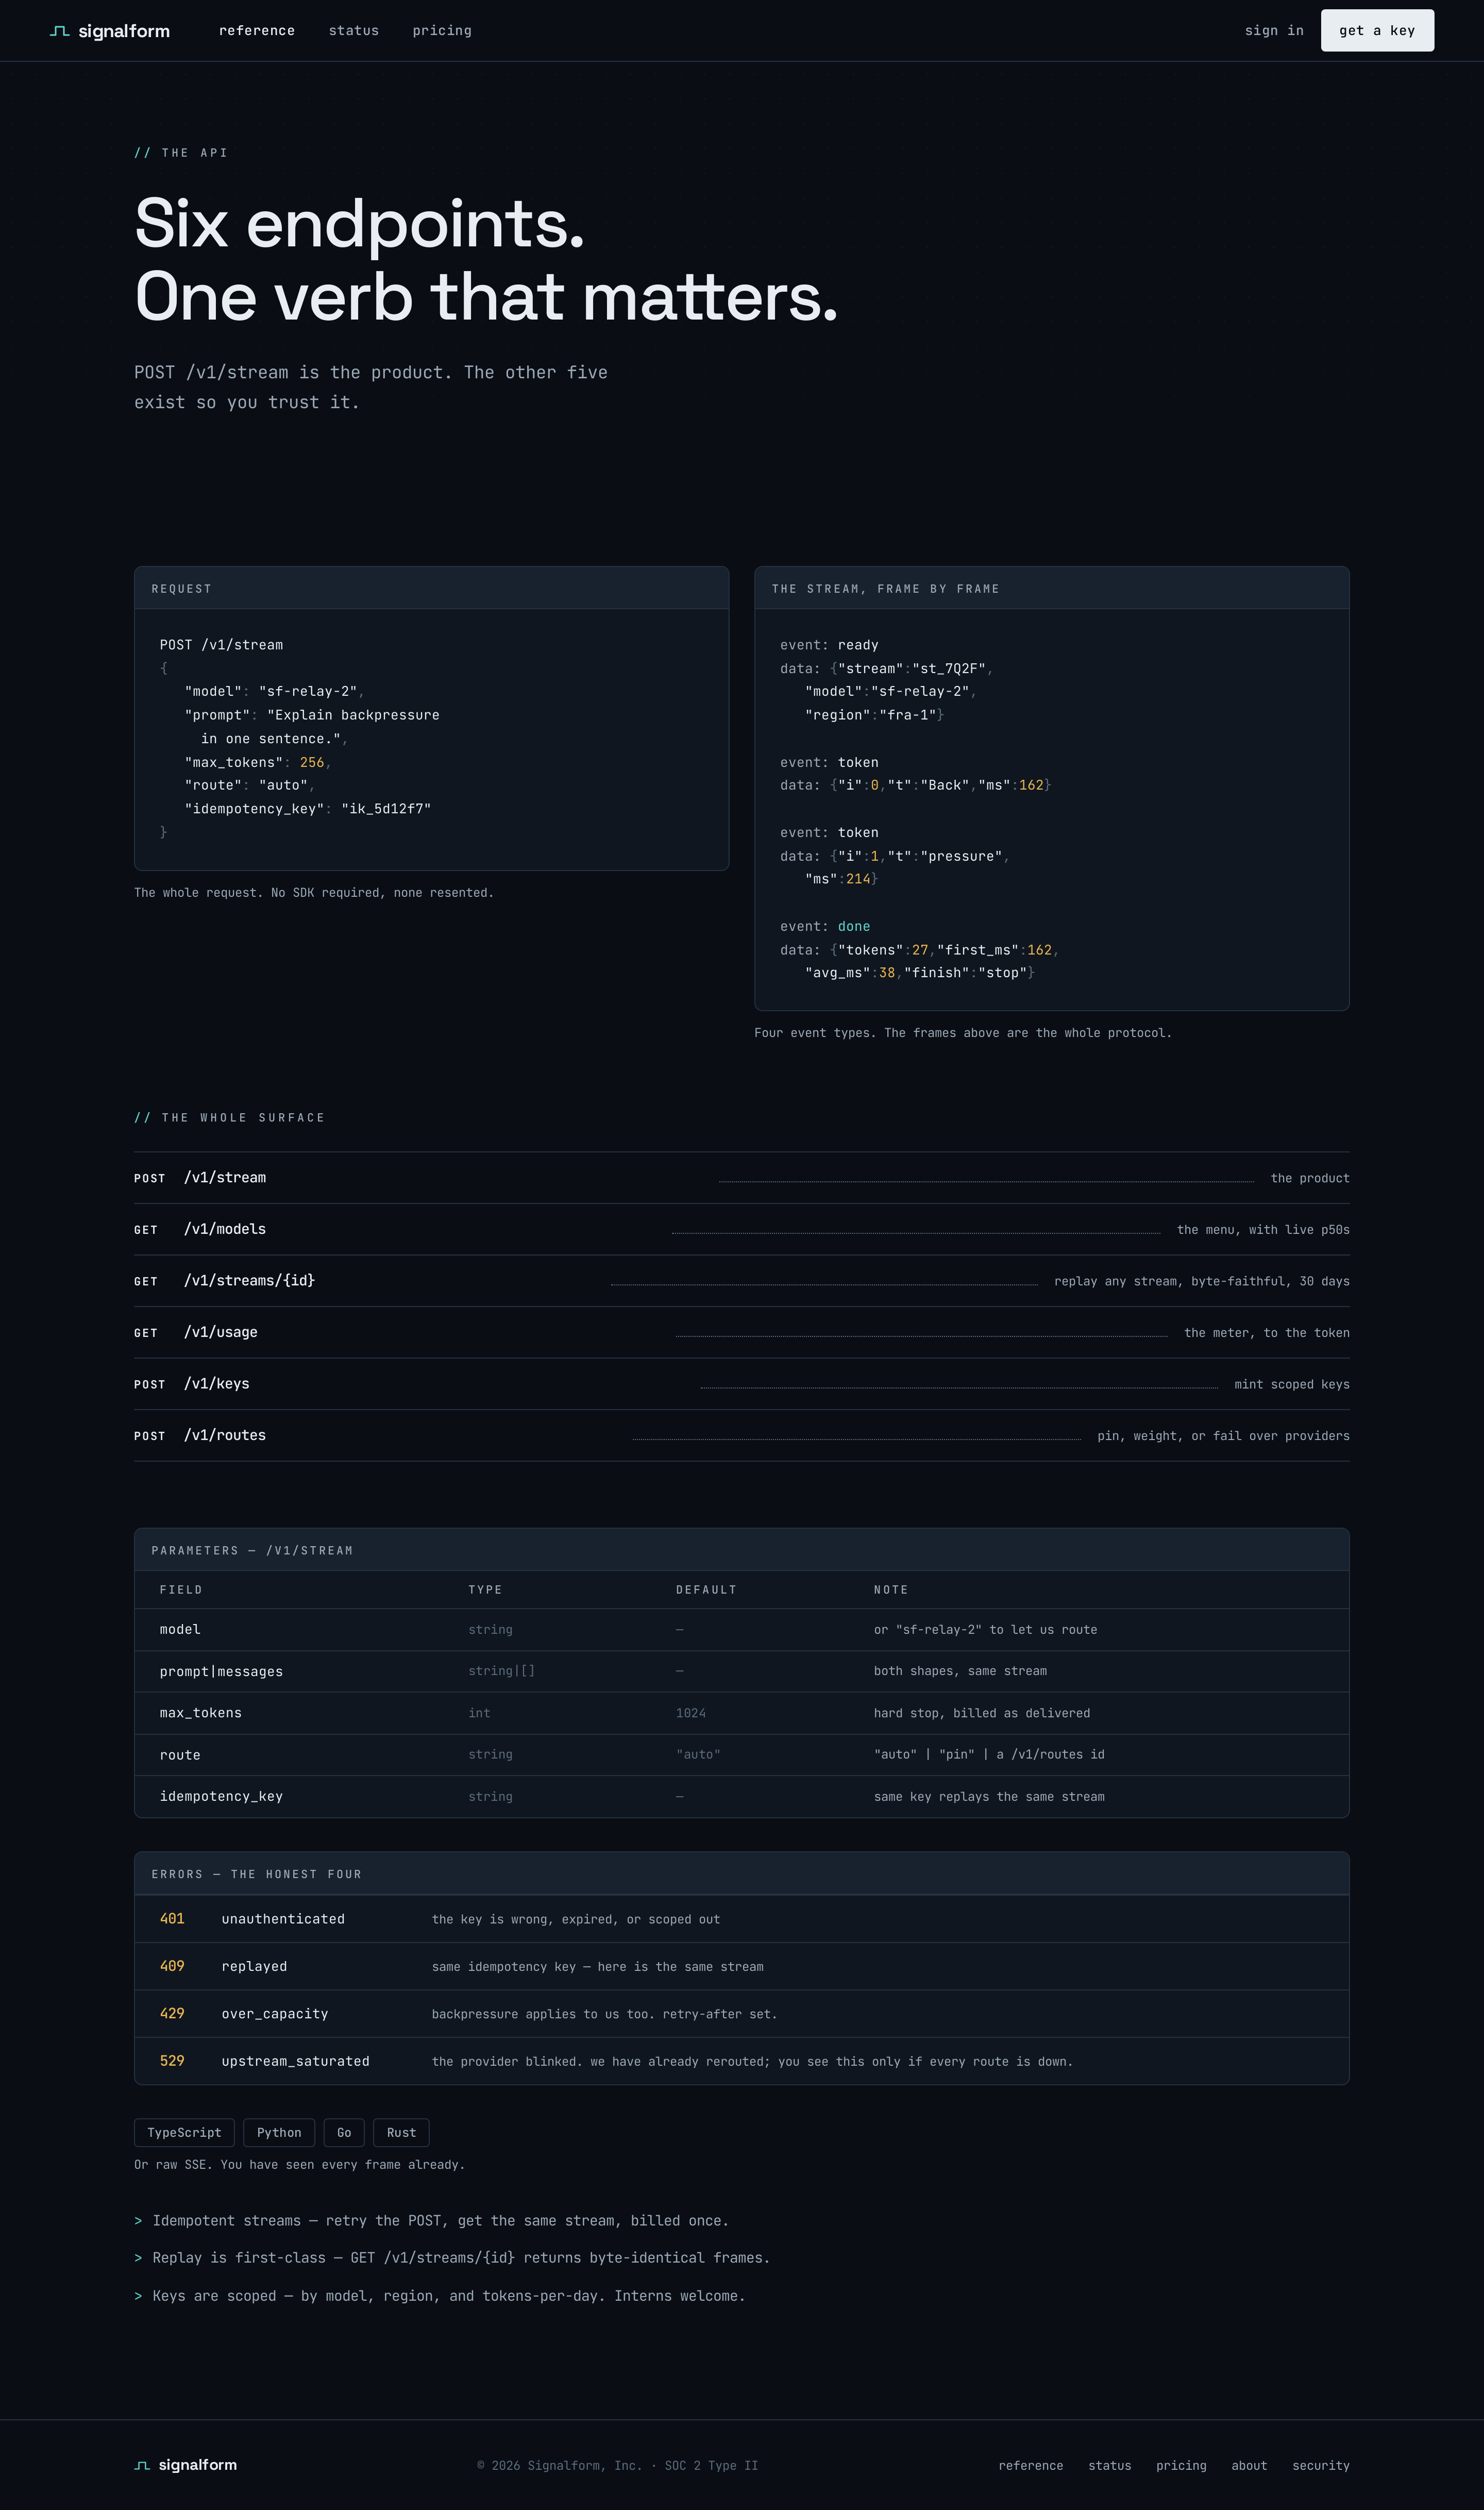This screenshot has height=2510, width=1484.
Task: Click the "Replay is first-class" bullet line
Action: coord(452,2258)
